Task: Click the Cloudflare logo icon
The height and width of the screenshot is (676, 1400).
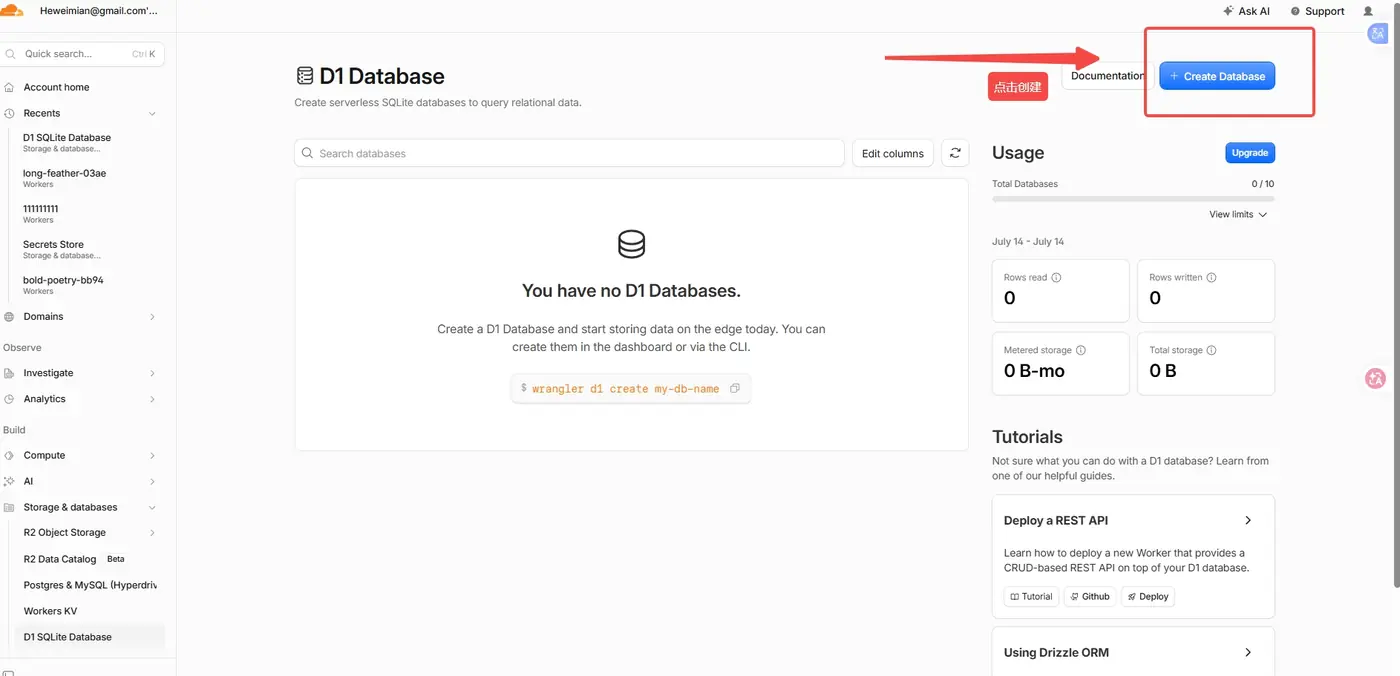Action: [x=12, y=11]
